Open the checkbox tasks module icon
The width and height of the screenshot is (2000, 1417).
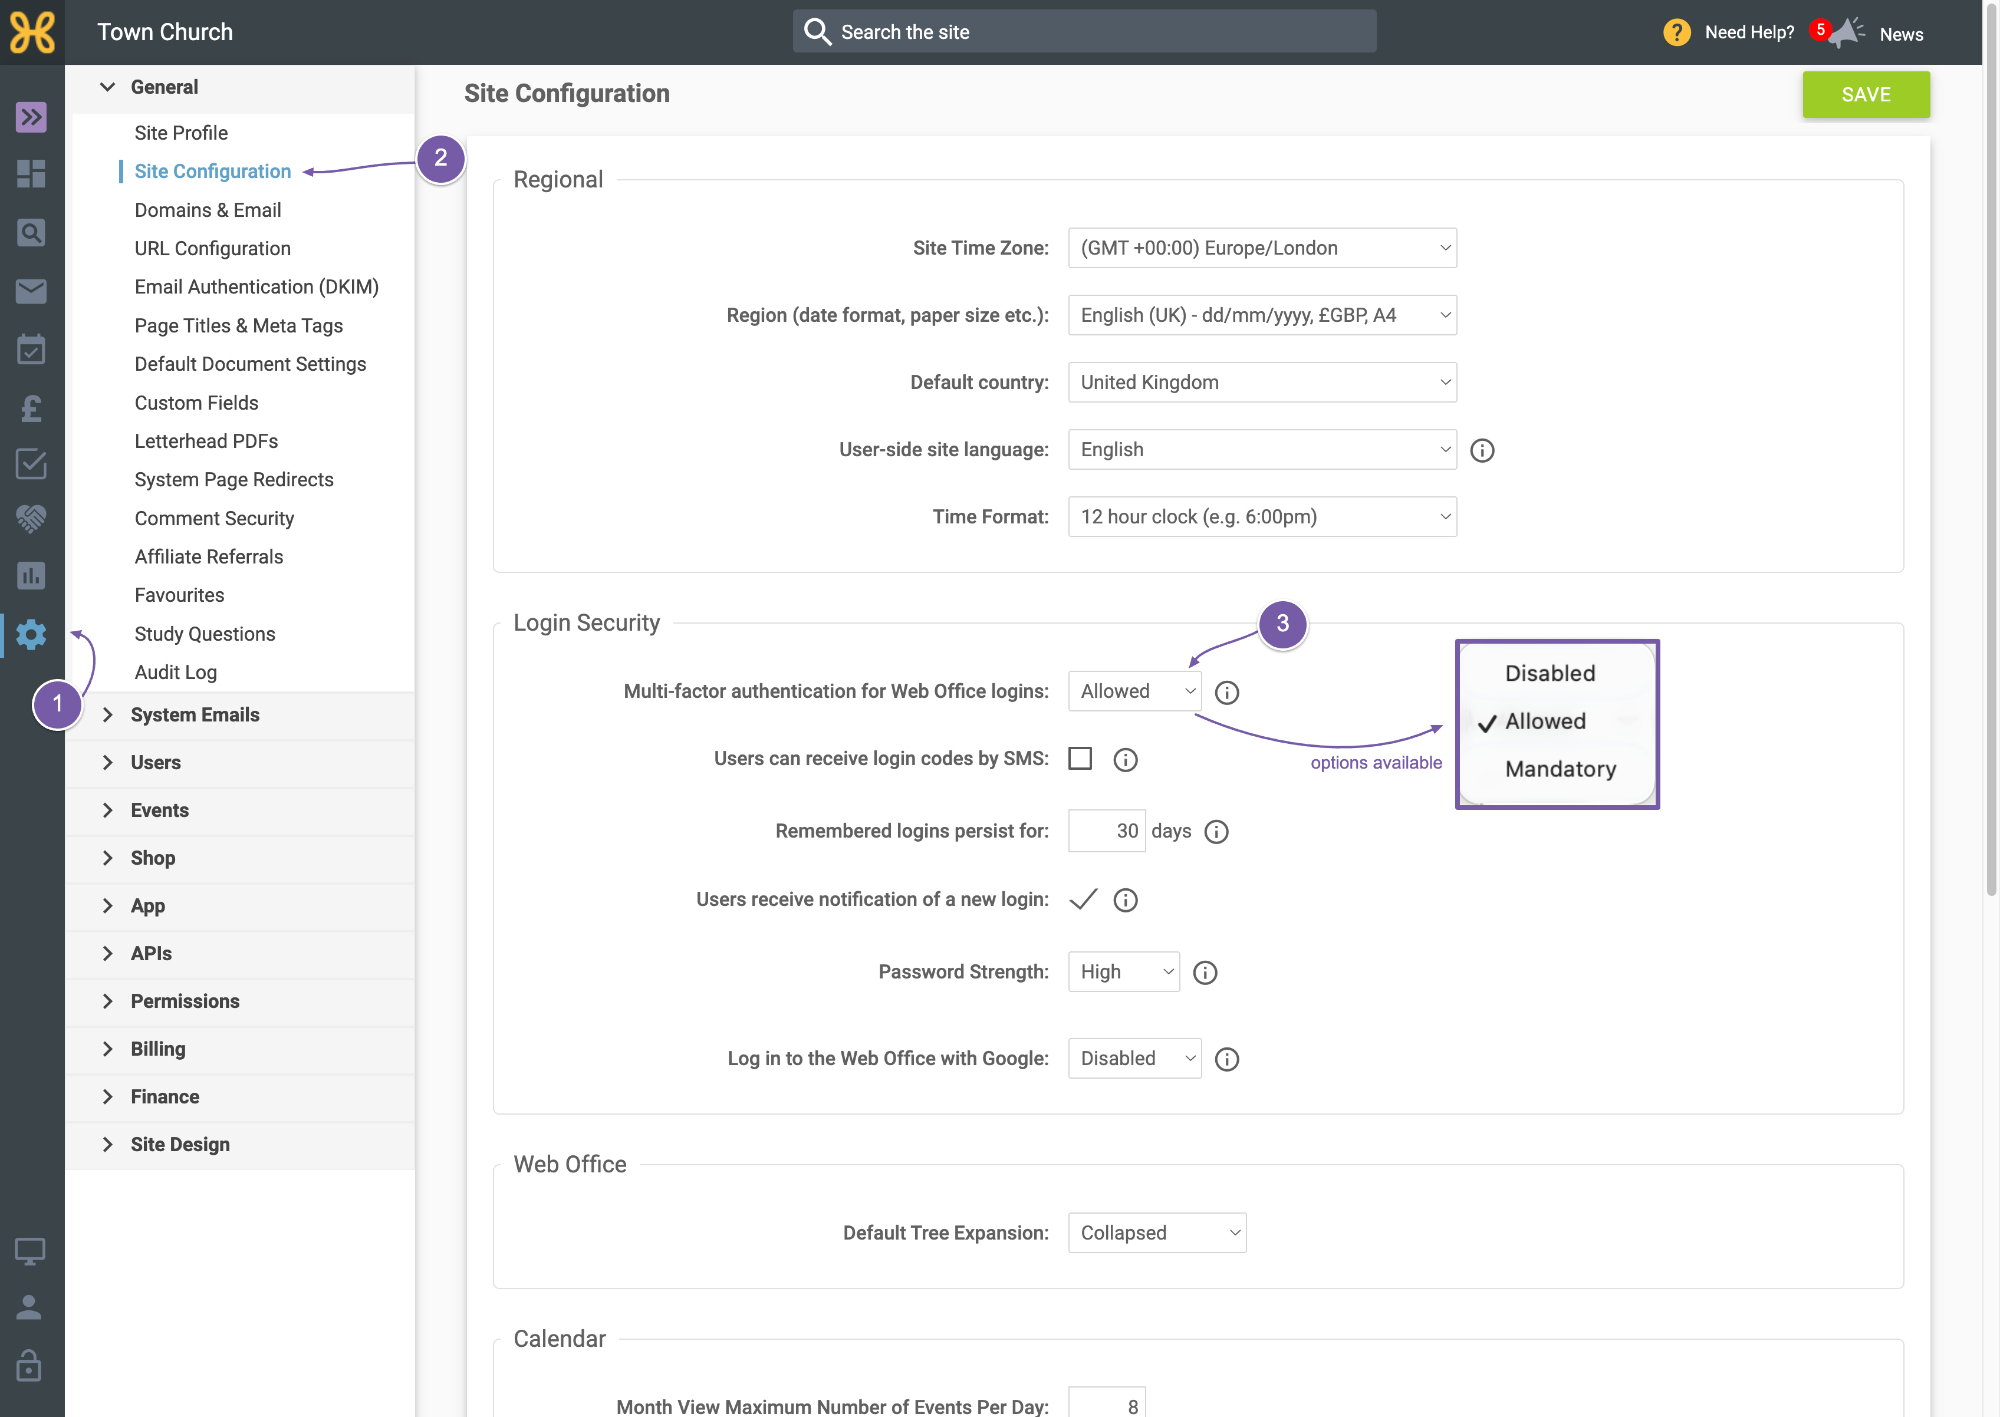[31, 463]
